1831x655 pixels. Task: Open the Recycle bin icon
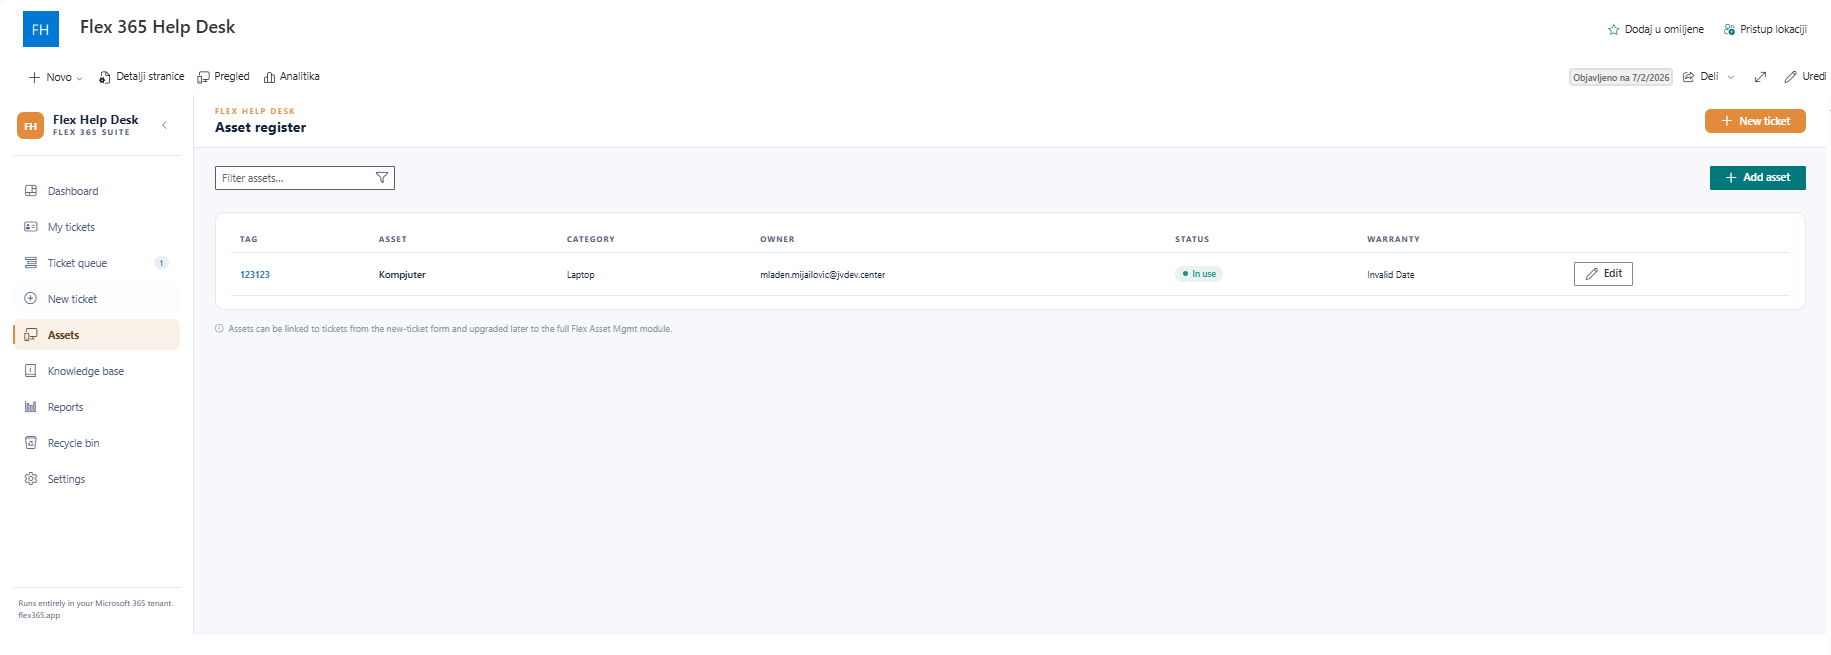coord(31,443)
